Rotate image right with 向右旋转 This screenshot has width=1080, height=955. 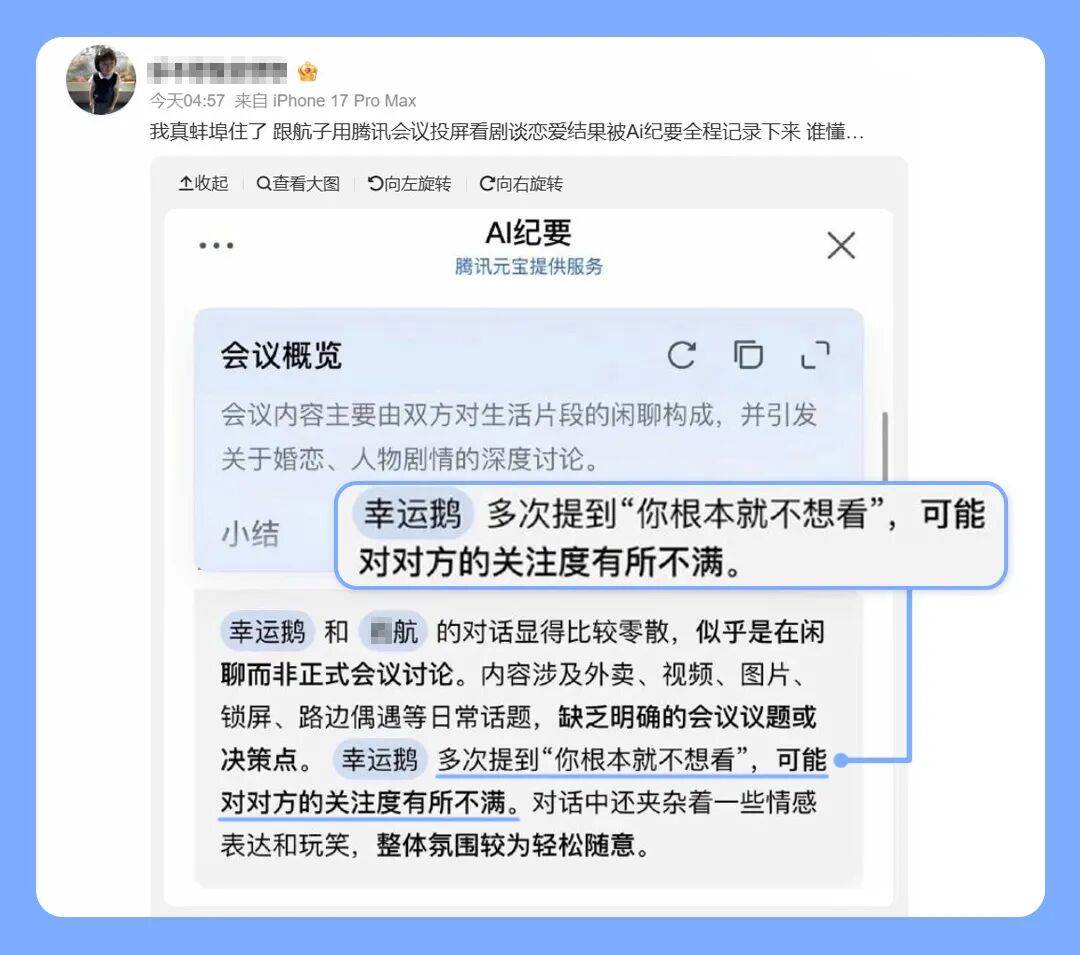click(521, 183)
